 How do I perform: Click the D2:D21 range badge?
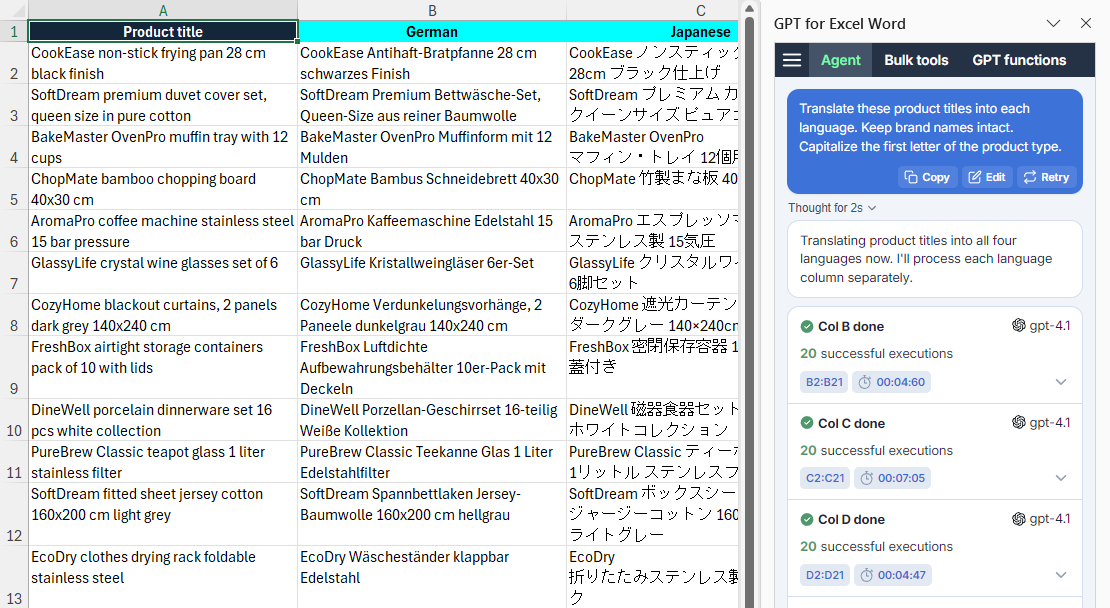coord(824,574)
